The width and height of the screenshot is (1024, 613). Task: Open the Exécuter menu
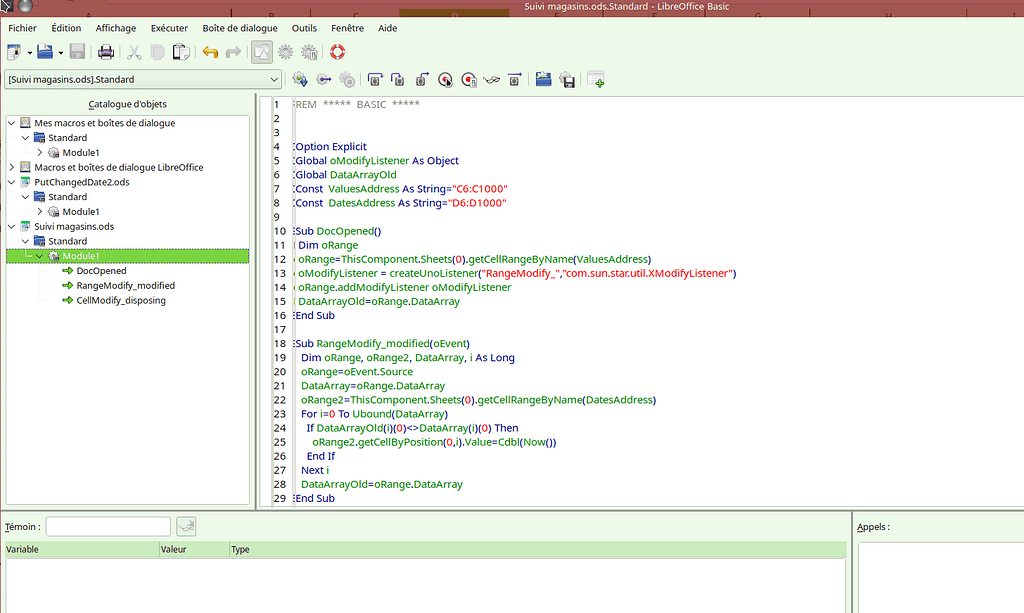(x=169, y=28)
